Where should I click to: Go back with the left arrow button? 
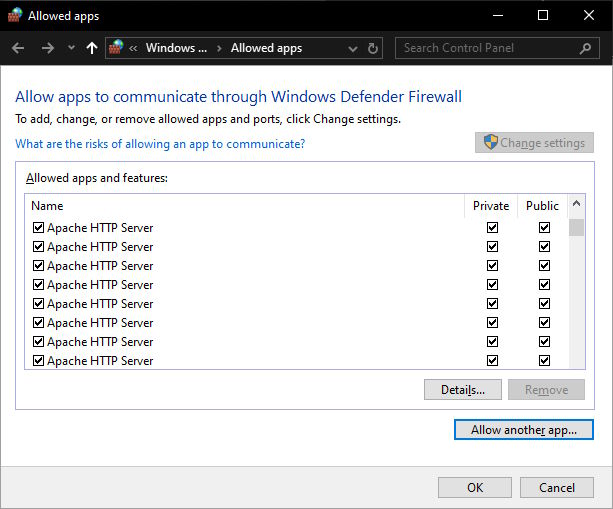(18, 48)
